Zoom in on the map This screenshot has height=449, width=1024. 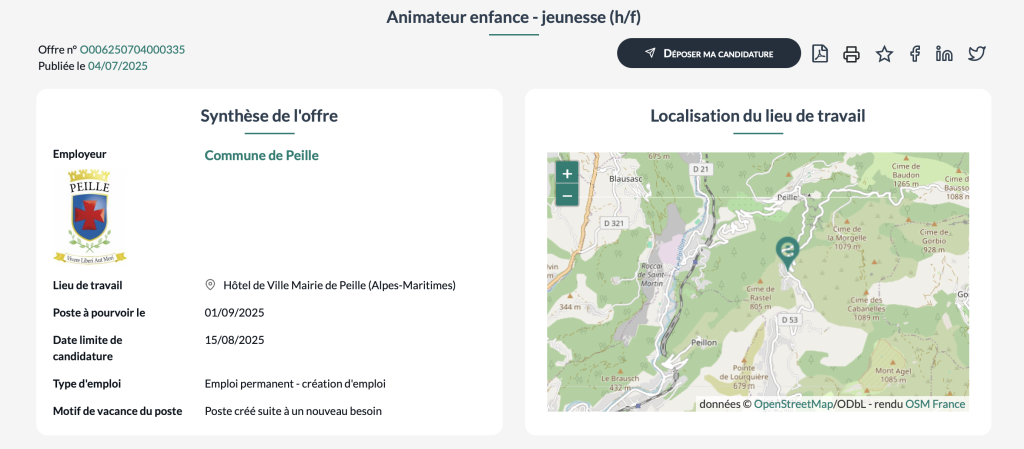coord(567,173)
